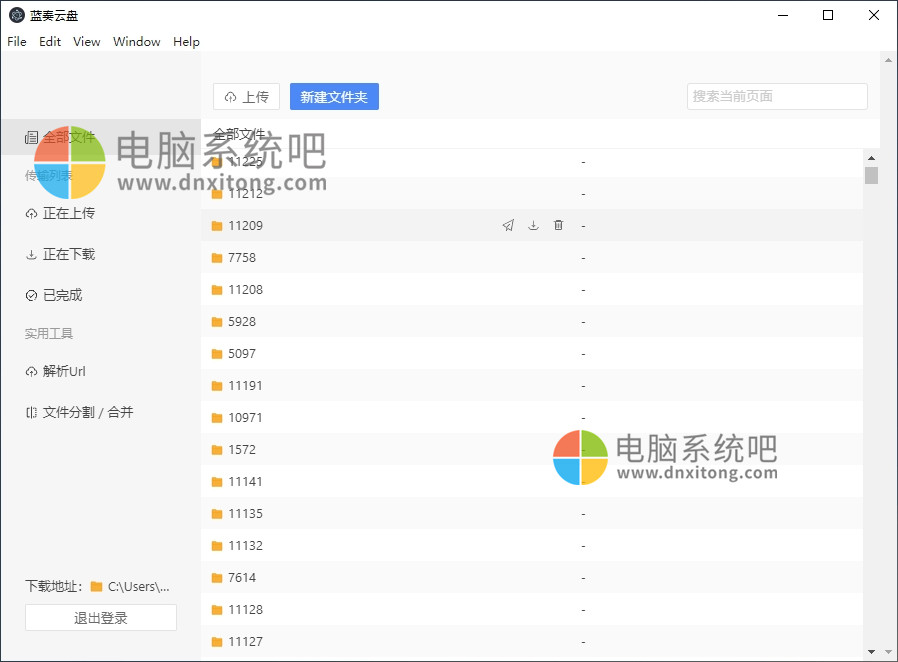Download folder 11209 with download arrow icon
The height and width of the screenshot is (662, 898).
(x=533, y=225)
